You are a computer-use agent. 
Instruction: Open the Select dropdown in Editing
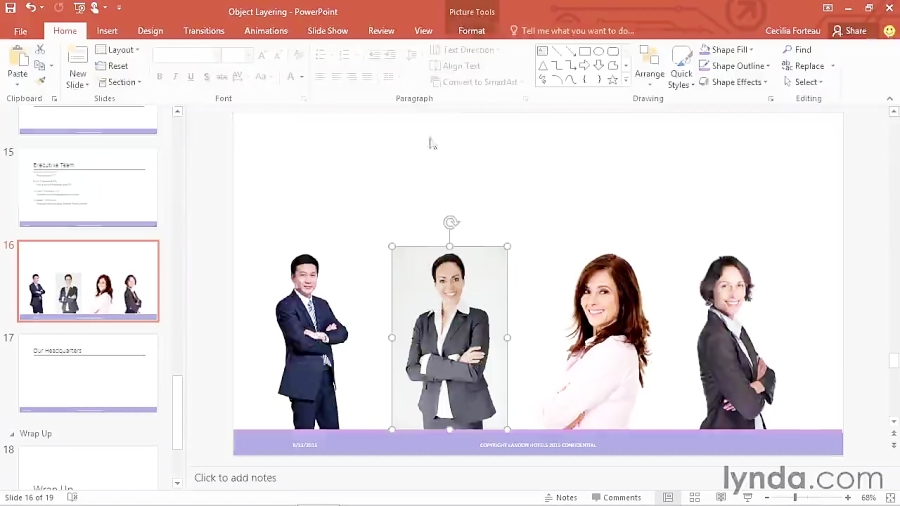(x=804, y=82)
